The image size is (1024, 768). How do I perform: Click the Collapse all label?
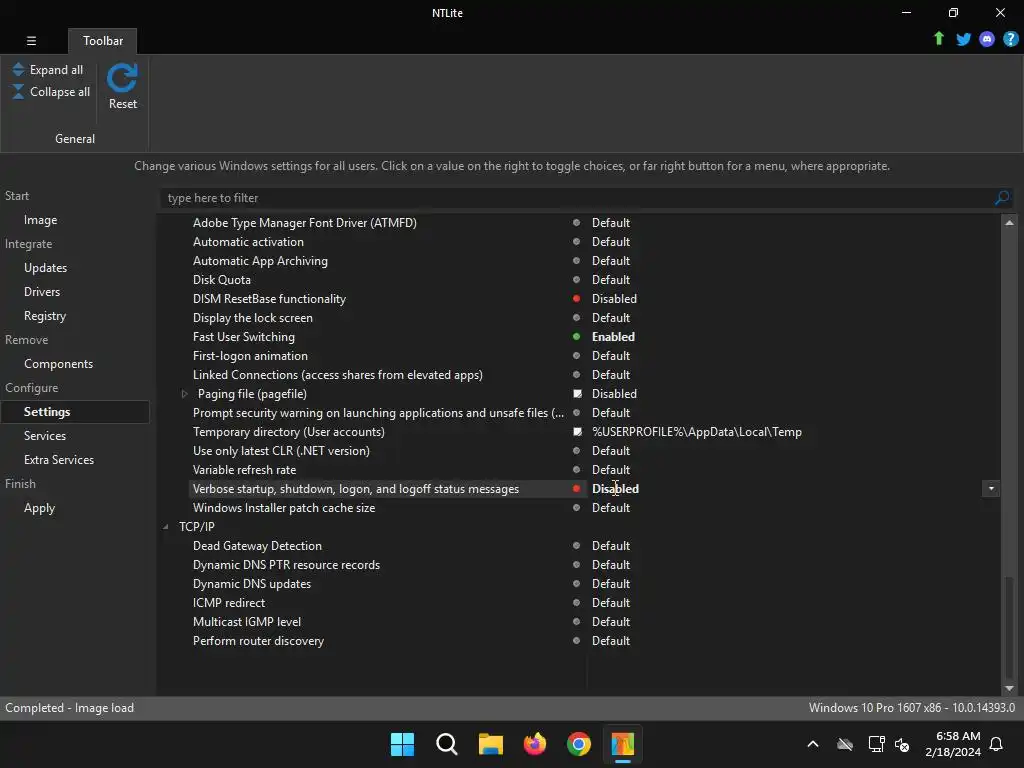[x=60, y=92]
